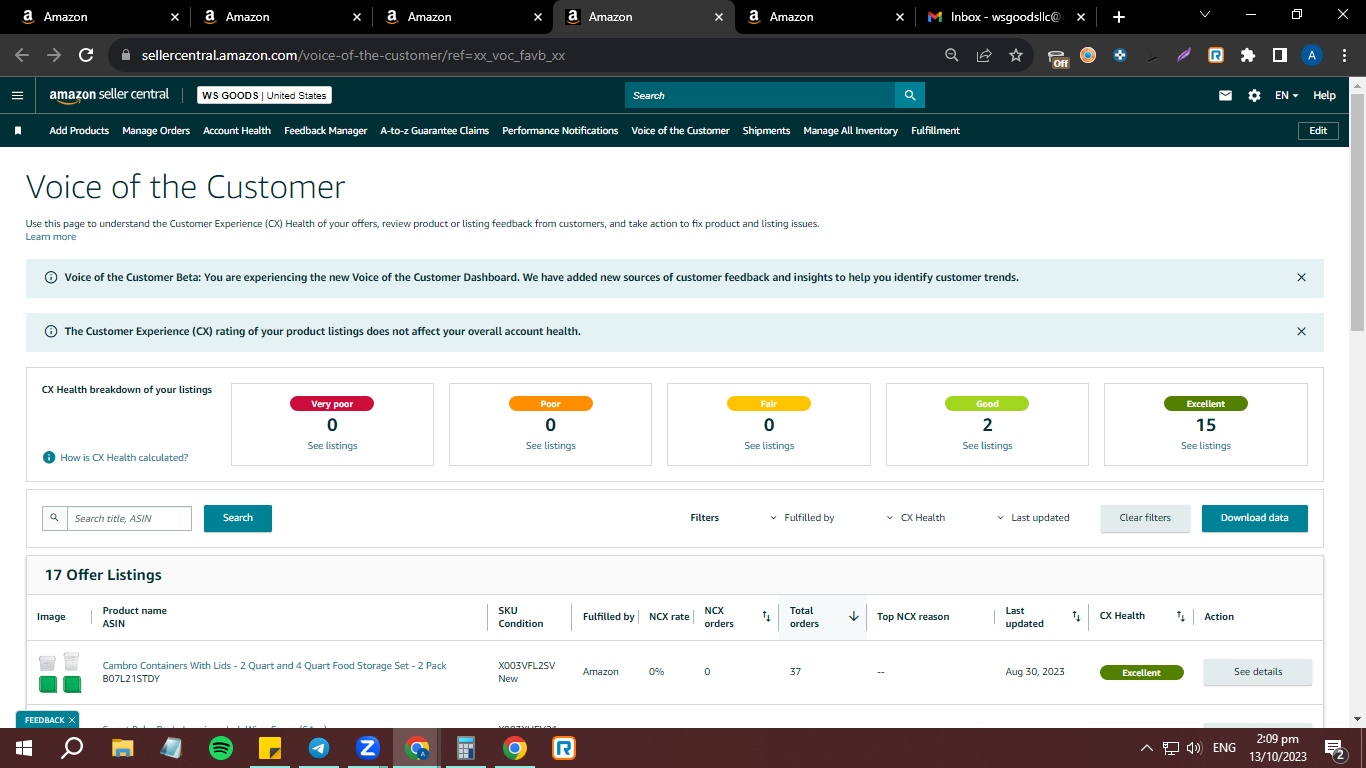The image size is (1366, 768).
Task: Open the mail messages icon
Action: click(x=1225, y=95)
